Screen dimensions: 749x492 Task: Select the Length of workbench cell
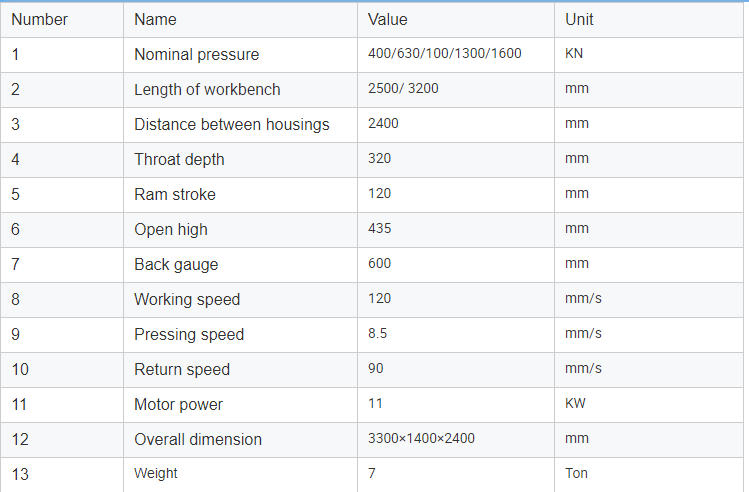pyautogui.click(x=207, y=90)
